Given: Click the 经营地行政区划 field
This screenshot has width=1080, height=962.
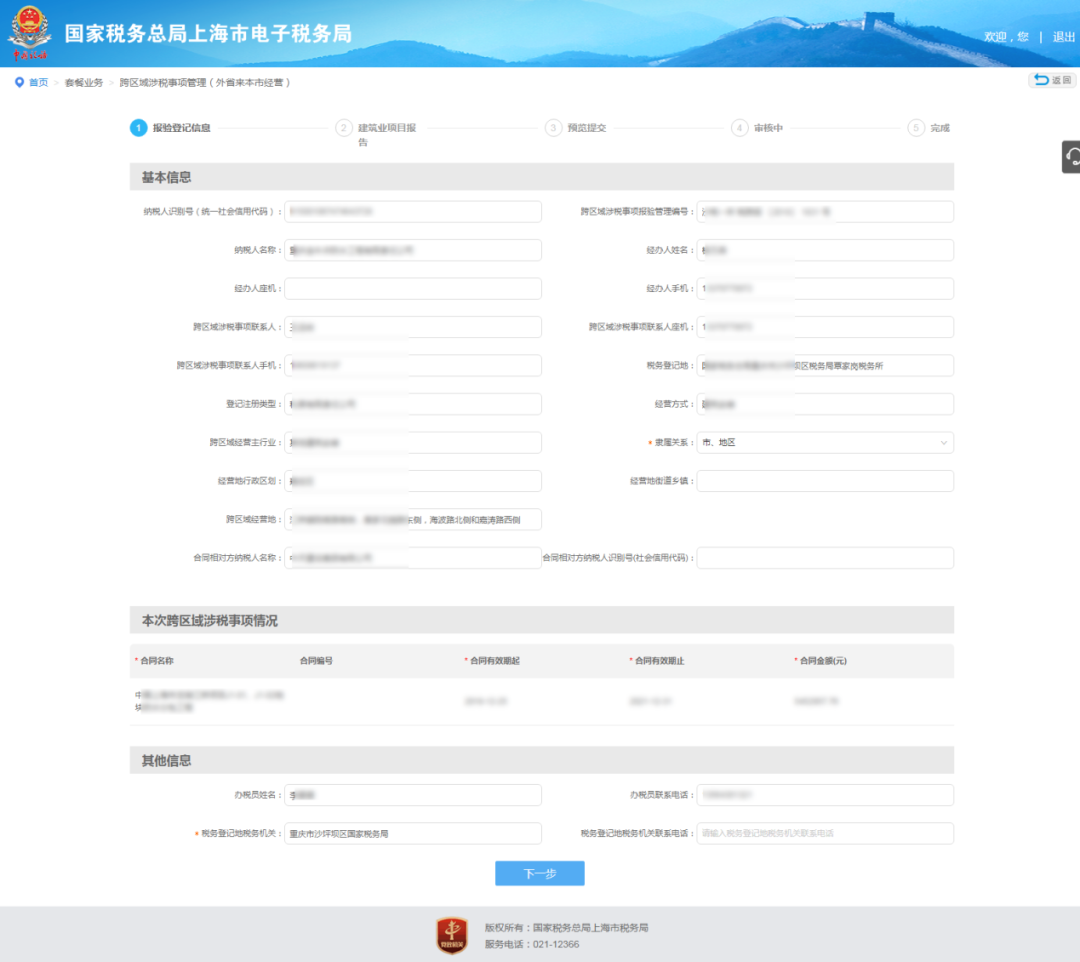Looking at the screenshot, I should (x=413, y=481).
